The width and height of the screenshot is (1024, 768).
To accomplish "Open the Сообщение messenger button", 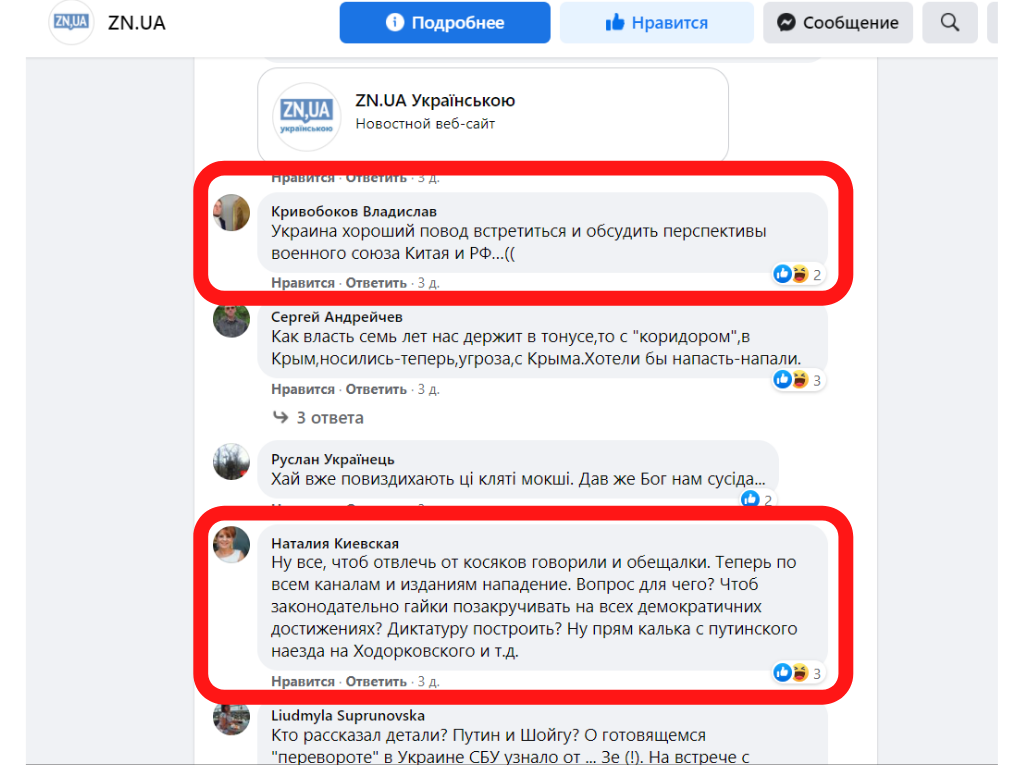I will click(838, 23).
